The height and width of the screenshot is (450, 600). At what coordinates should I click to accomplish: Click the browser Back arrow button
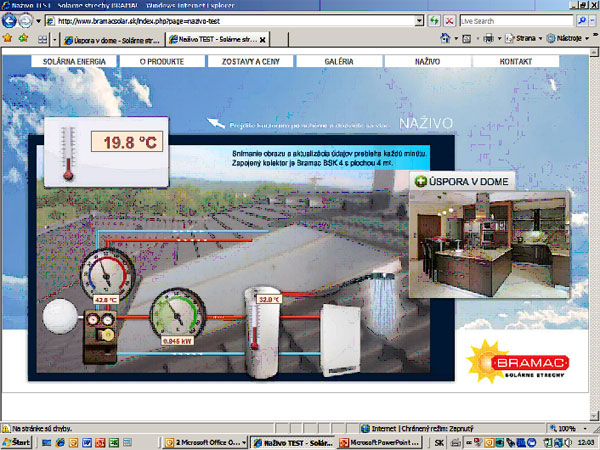(x=9, y=20)
